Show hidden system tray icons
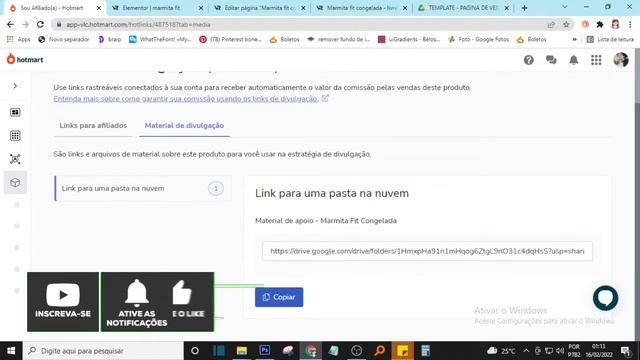Screen dimensions: 640x360 tap(526, 351)
